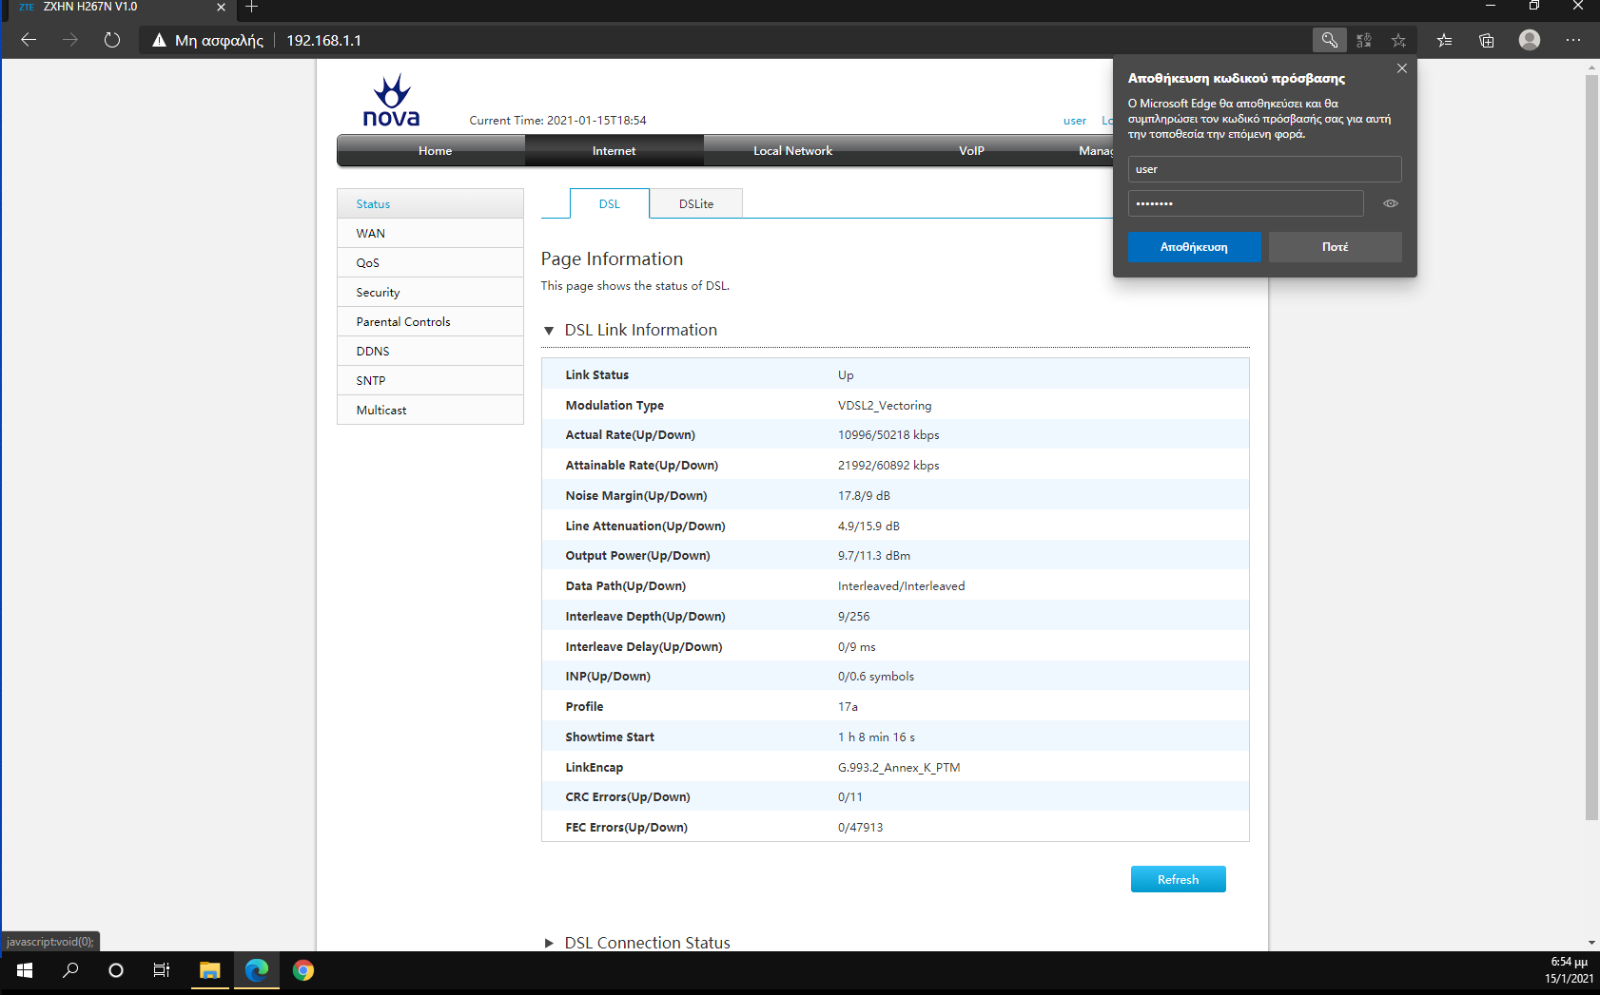Click the Profile value 17a
The width and height of the screenshot is (1600, 995).
(x=848, y=706)
